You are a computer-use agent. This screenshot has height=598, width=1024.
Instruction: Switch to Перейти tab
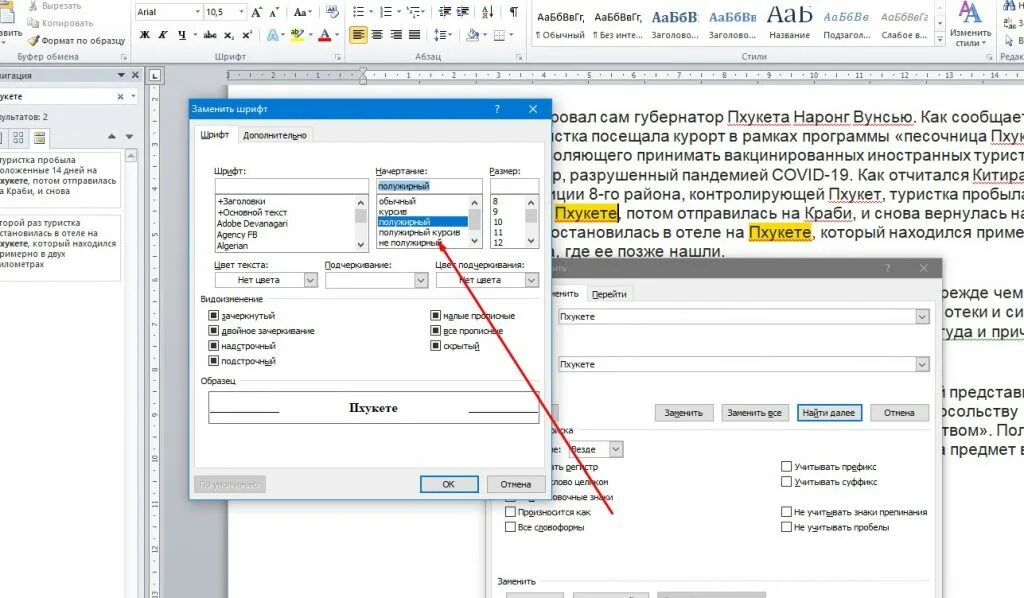coord(609,294)
